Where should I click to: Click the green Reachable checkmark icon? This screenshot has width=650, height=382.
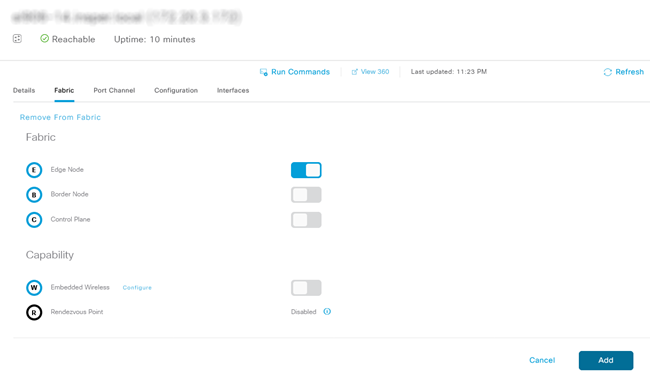(44, 39)
